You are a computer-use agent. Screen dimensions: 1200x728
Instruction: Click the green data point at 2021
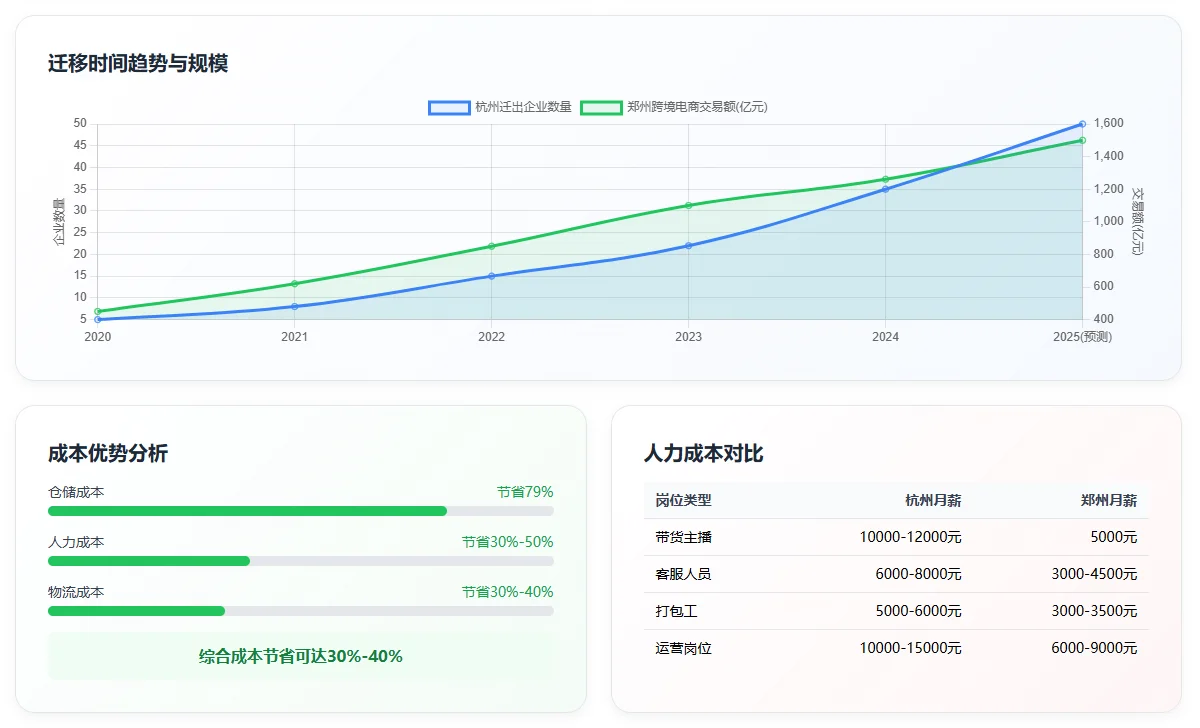click(x=294, y=284)
